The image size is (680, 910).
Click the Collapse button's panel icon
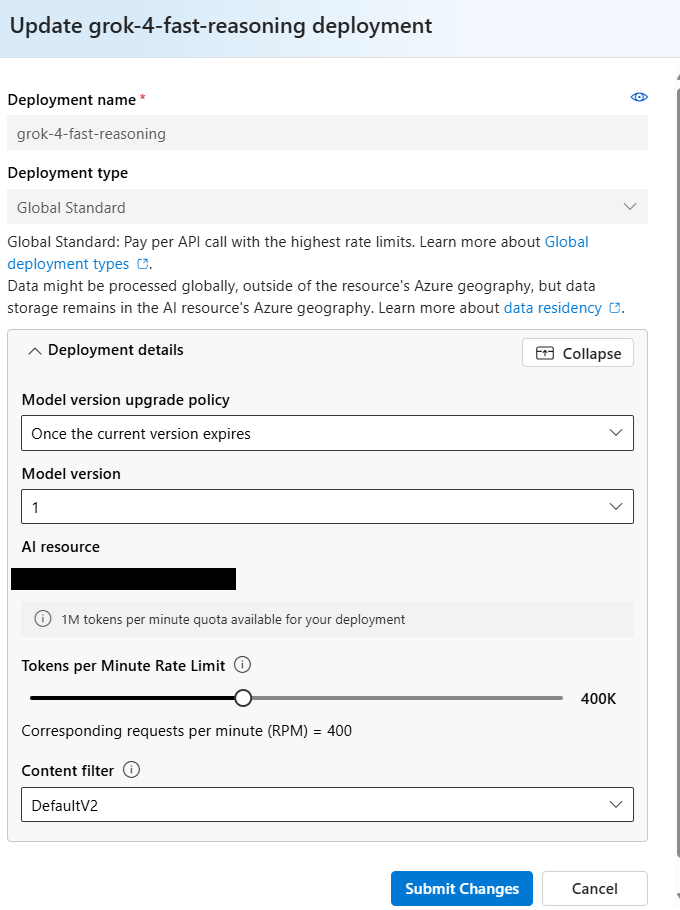point(545,353)
